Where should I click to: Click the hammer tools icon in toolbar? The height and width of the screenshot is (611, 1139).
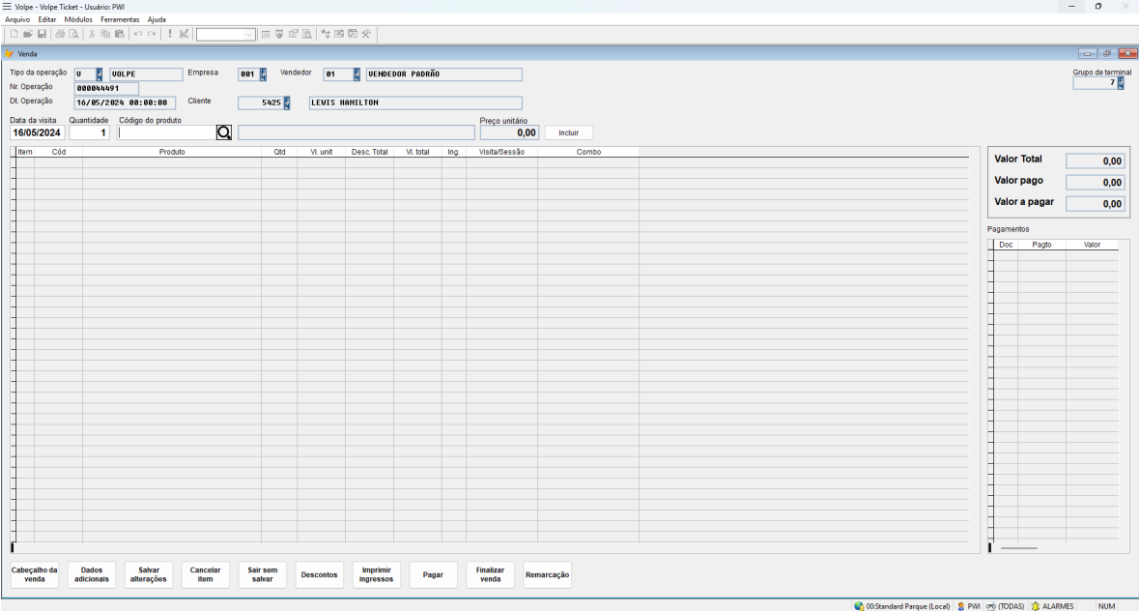pyautogui.click(x=367, y=34)
